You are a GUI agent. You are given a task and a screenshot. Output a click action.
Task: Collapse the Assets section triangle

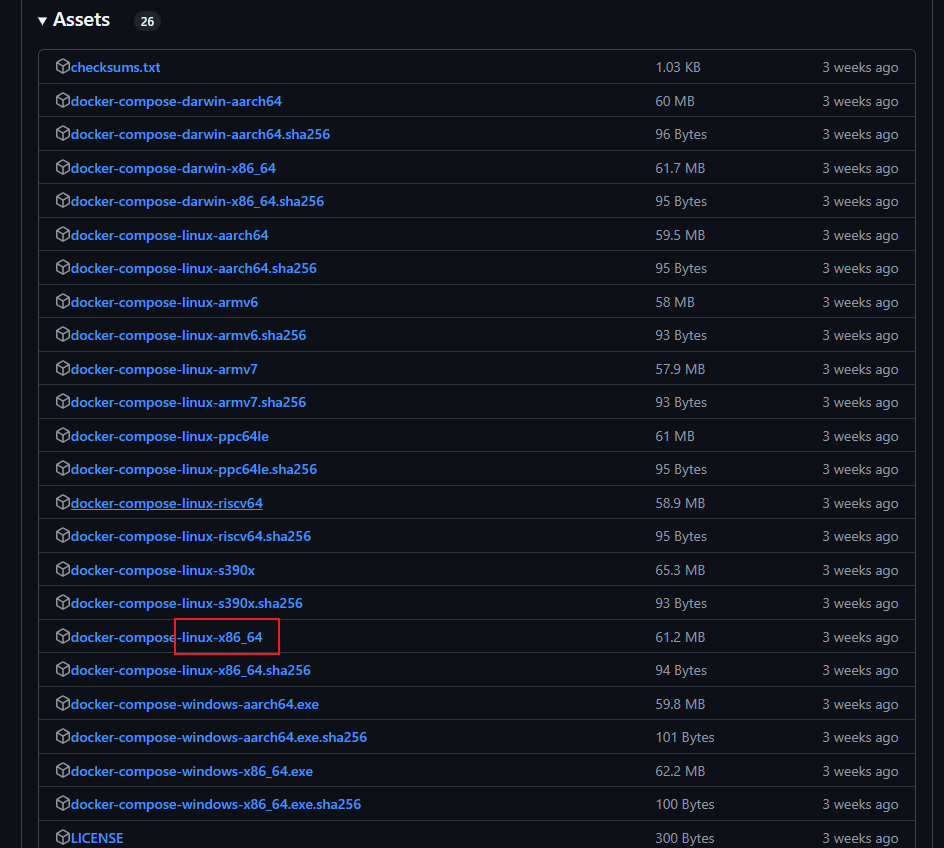coord(42,21)
